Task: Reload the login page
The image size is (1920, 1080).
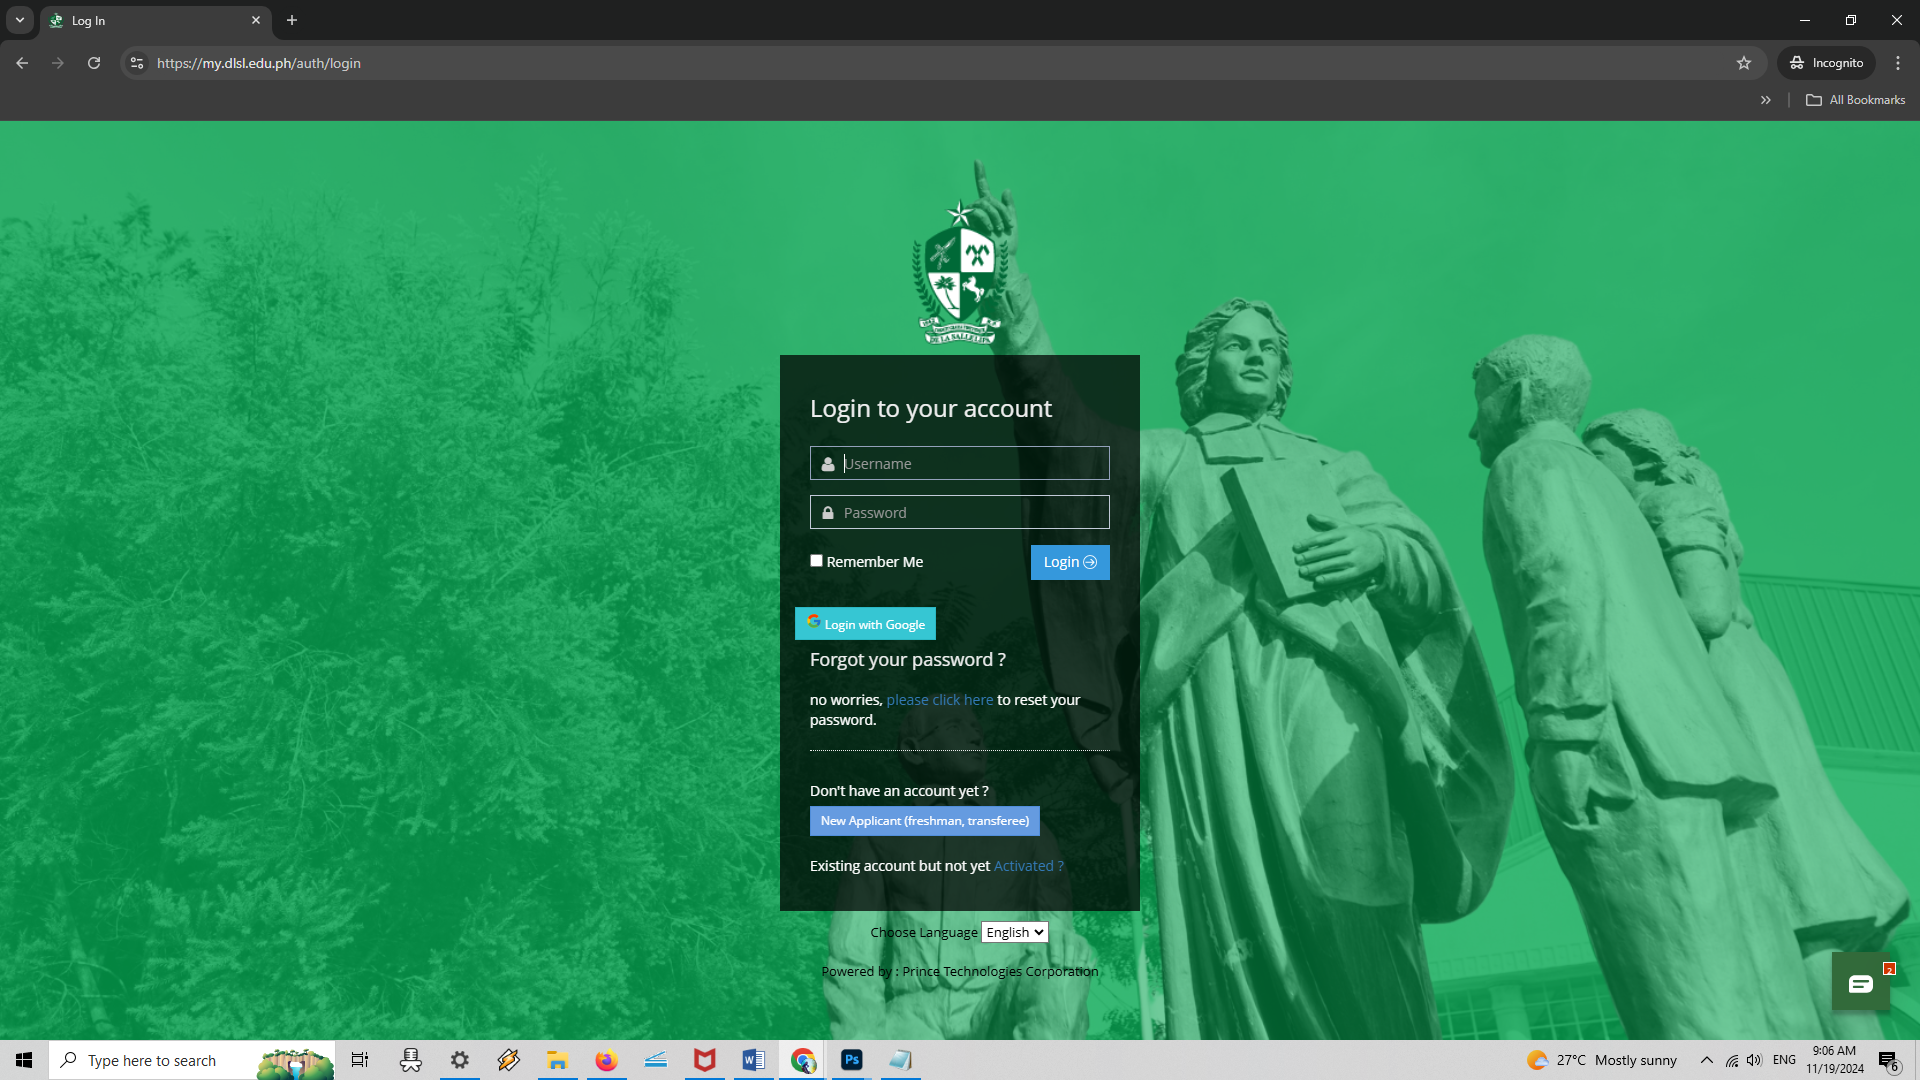Action: click(94, 63)
